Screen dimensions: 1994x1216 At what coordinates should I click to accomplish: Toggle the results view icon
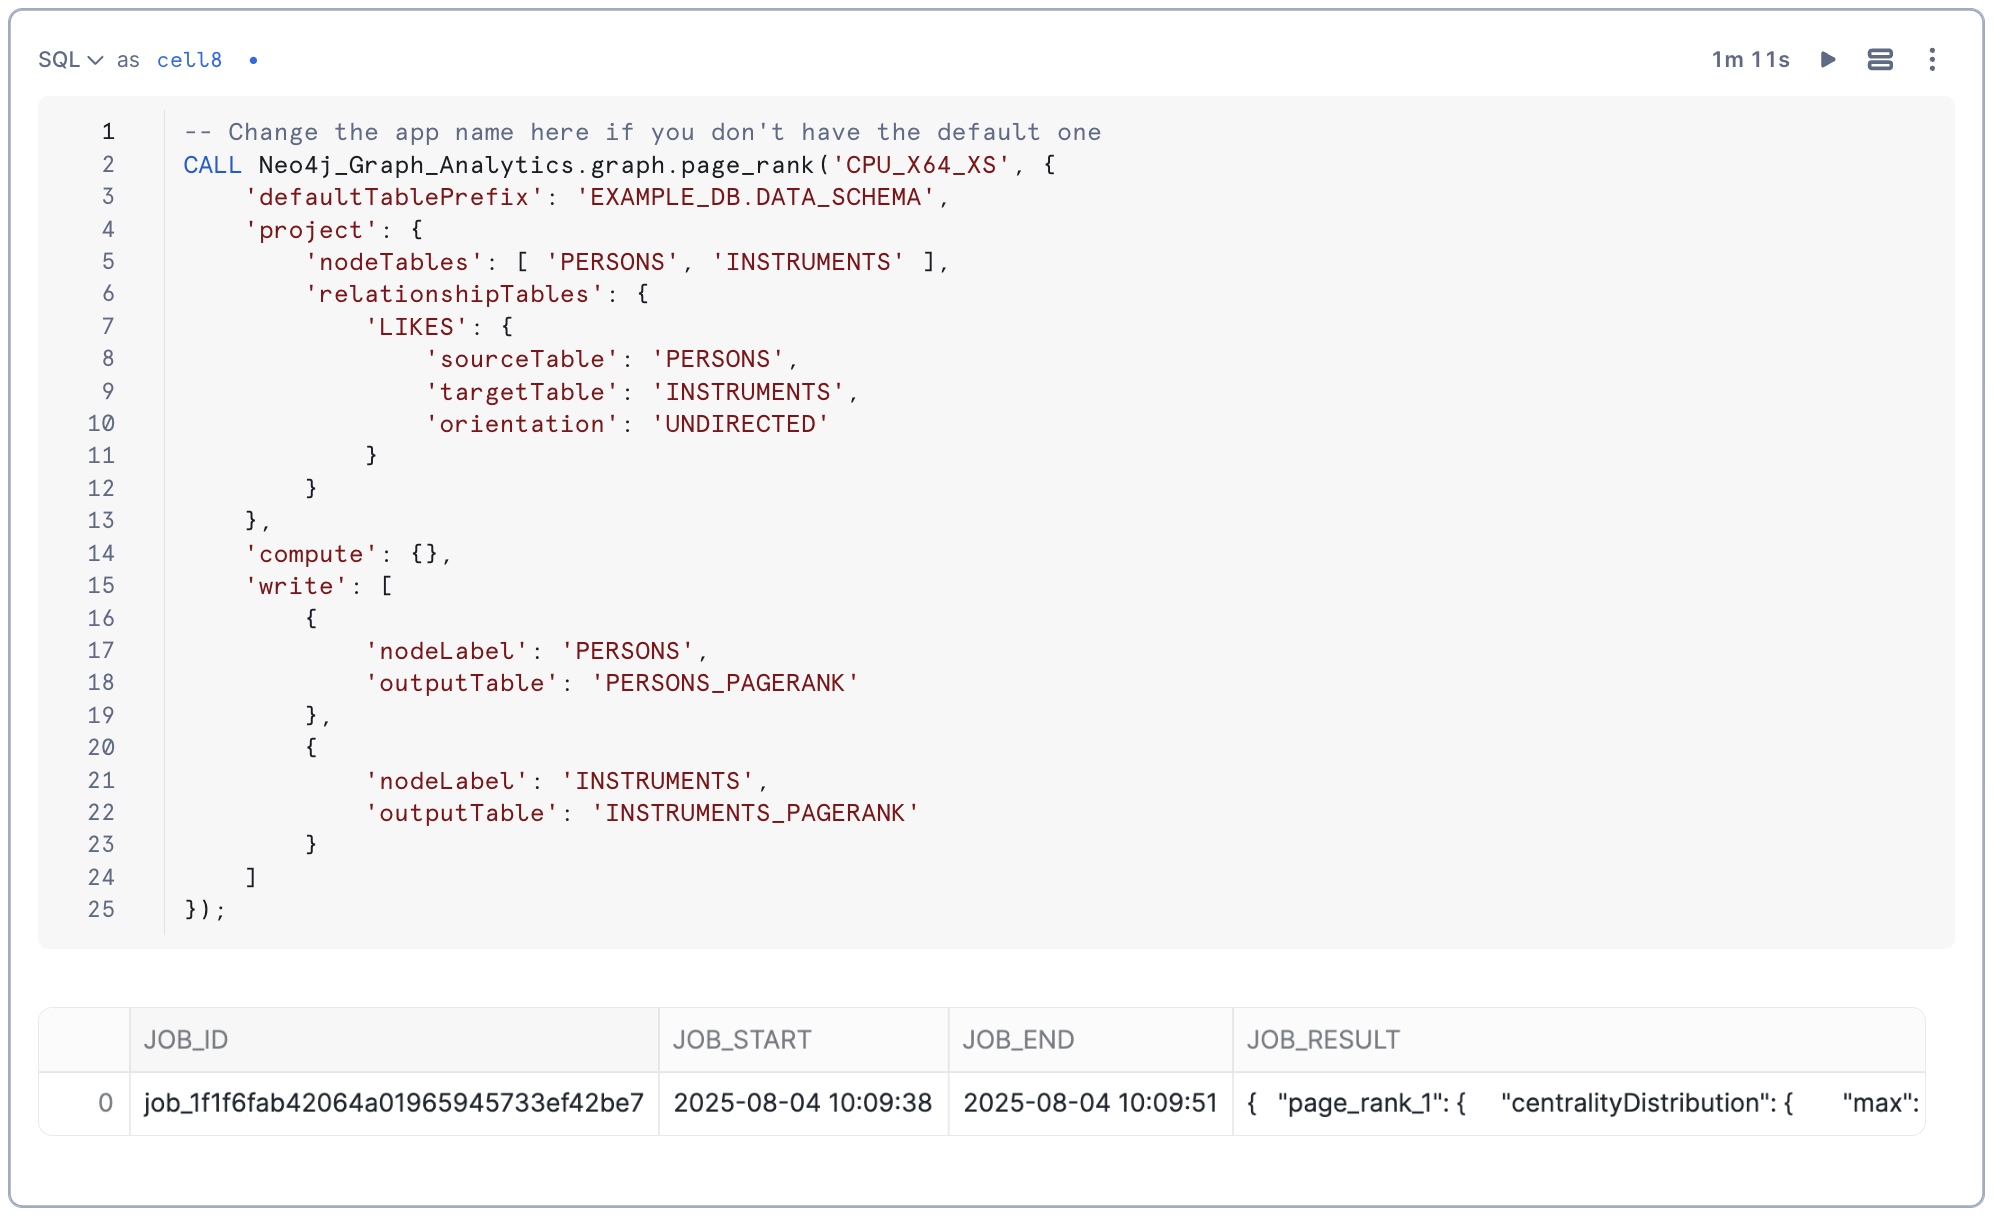tap(1880, 60)
